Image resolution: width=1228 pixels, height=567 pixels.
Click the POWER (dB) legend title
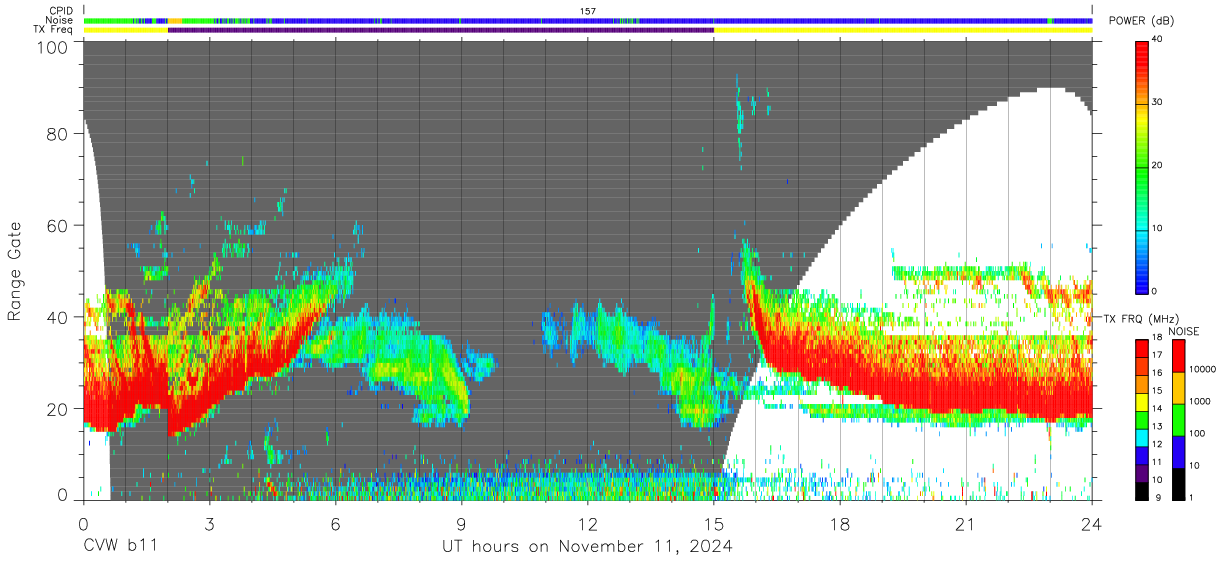[x=1141, y=21]
